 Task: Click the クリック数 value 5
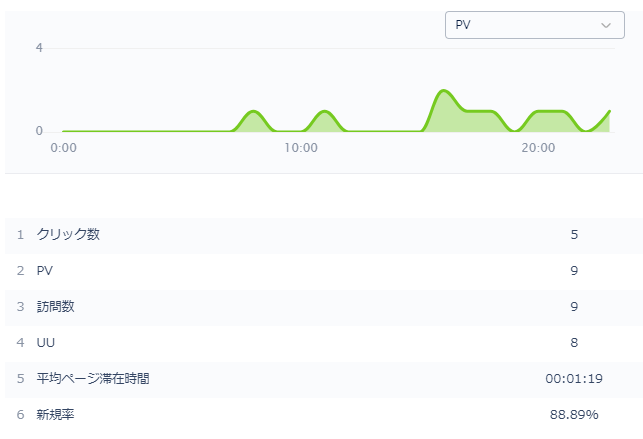pos(574,235)
